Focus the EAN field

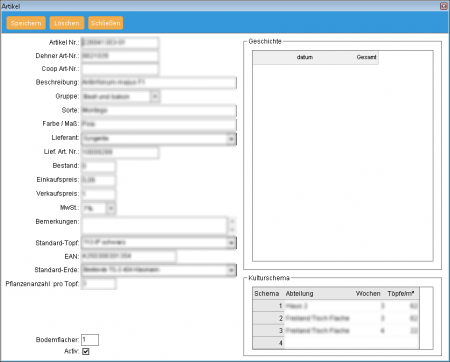pyautogui.click(x=128, y=256)
